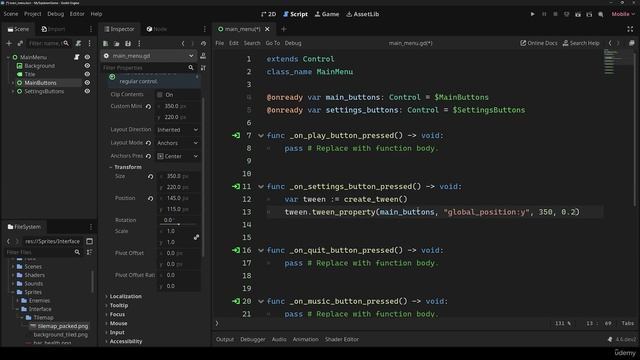Fold the _on_settings_button_pressed function
The height and width of the screenshot is (360, 640).
coord(261,187)
